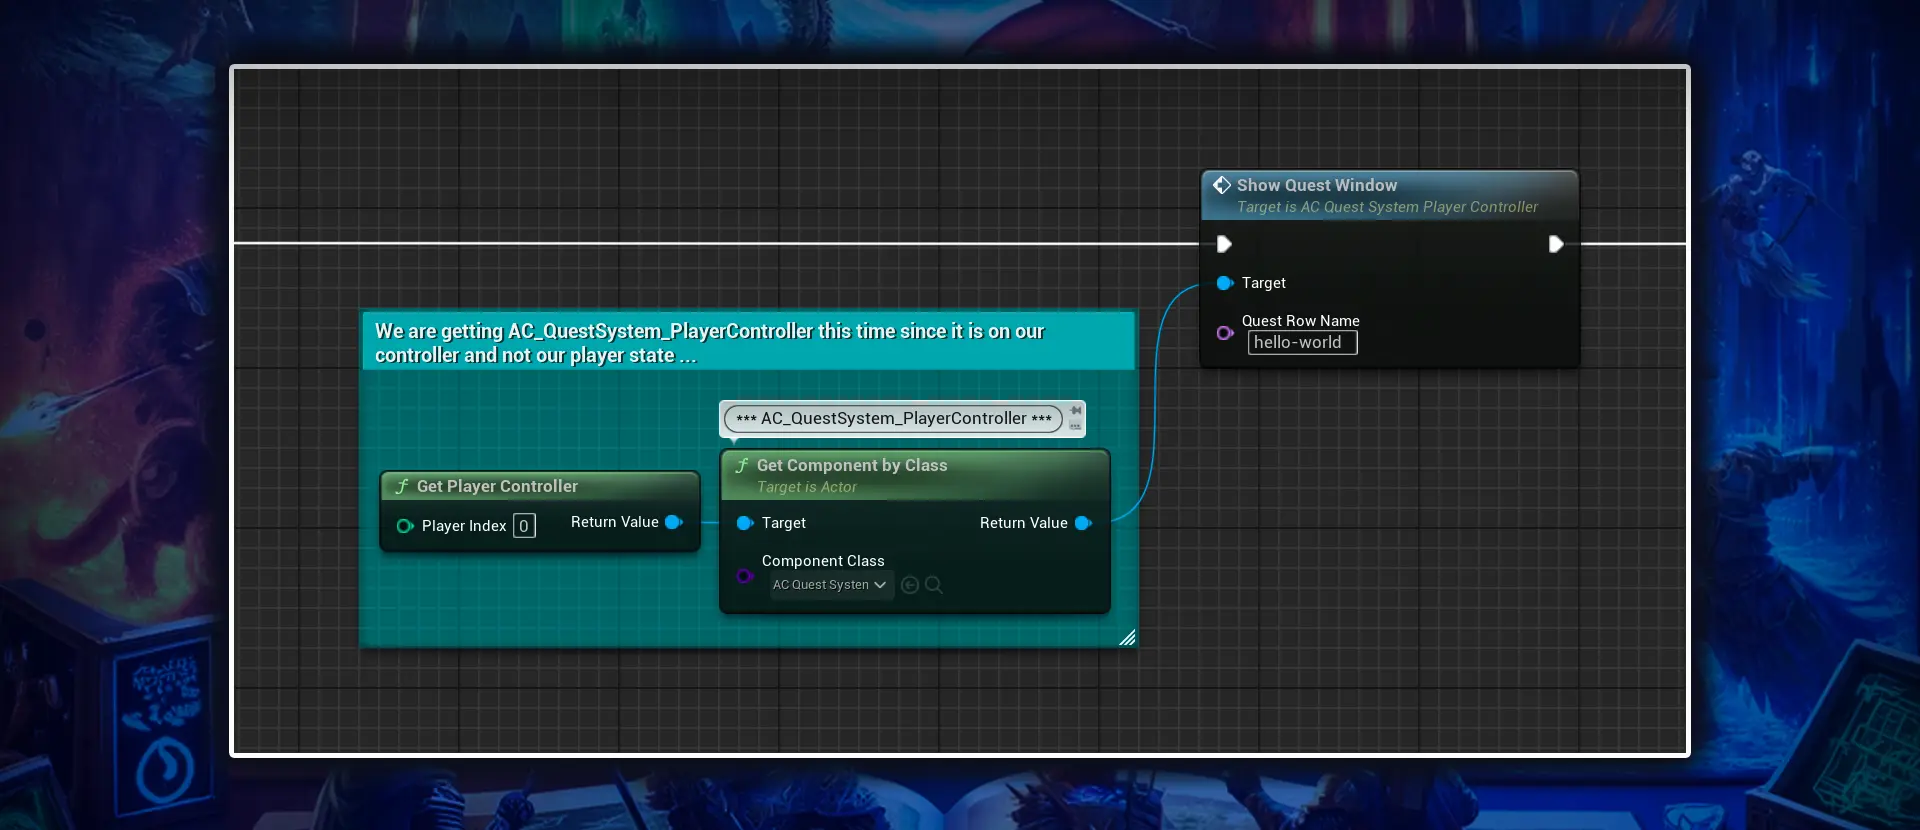Click the Player Index green pin
1920x830 pixels.
point(405,526)
